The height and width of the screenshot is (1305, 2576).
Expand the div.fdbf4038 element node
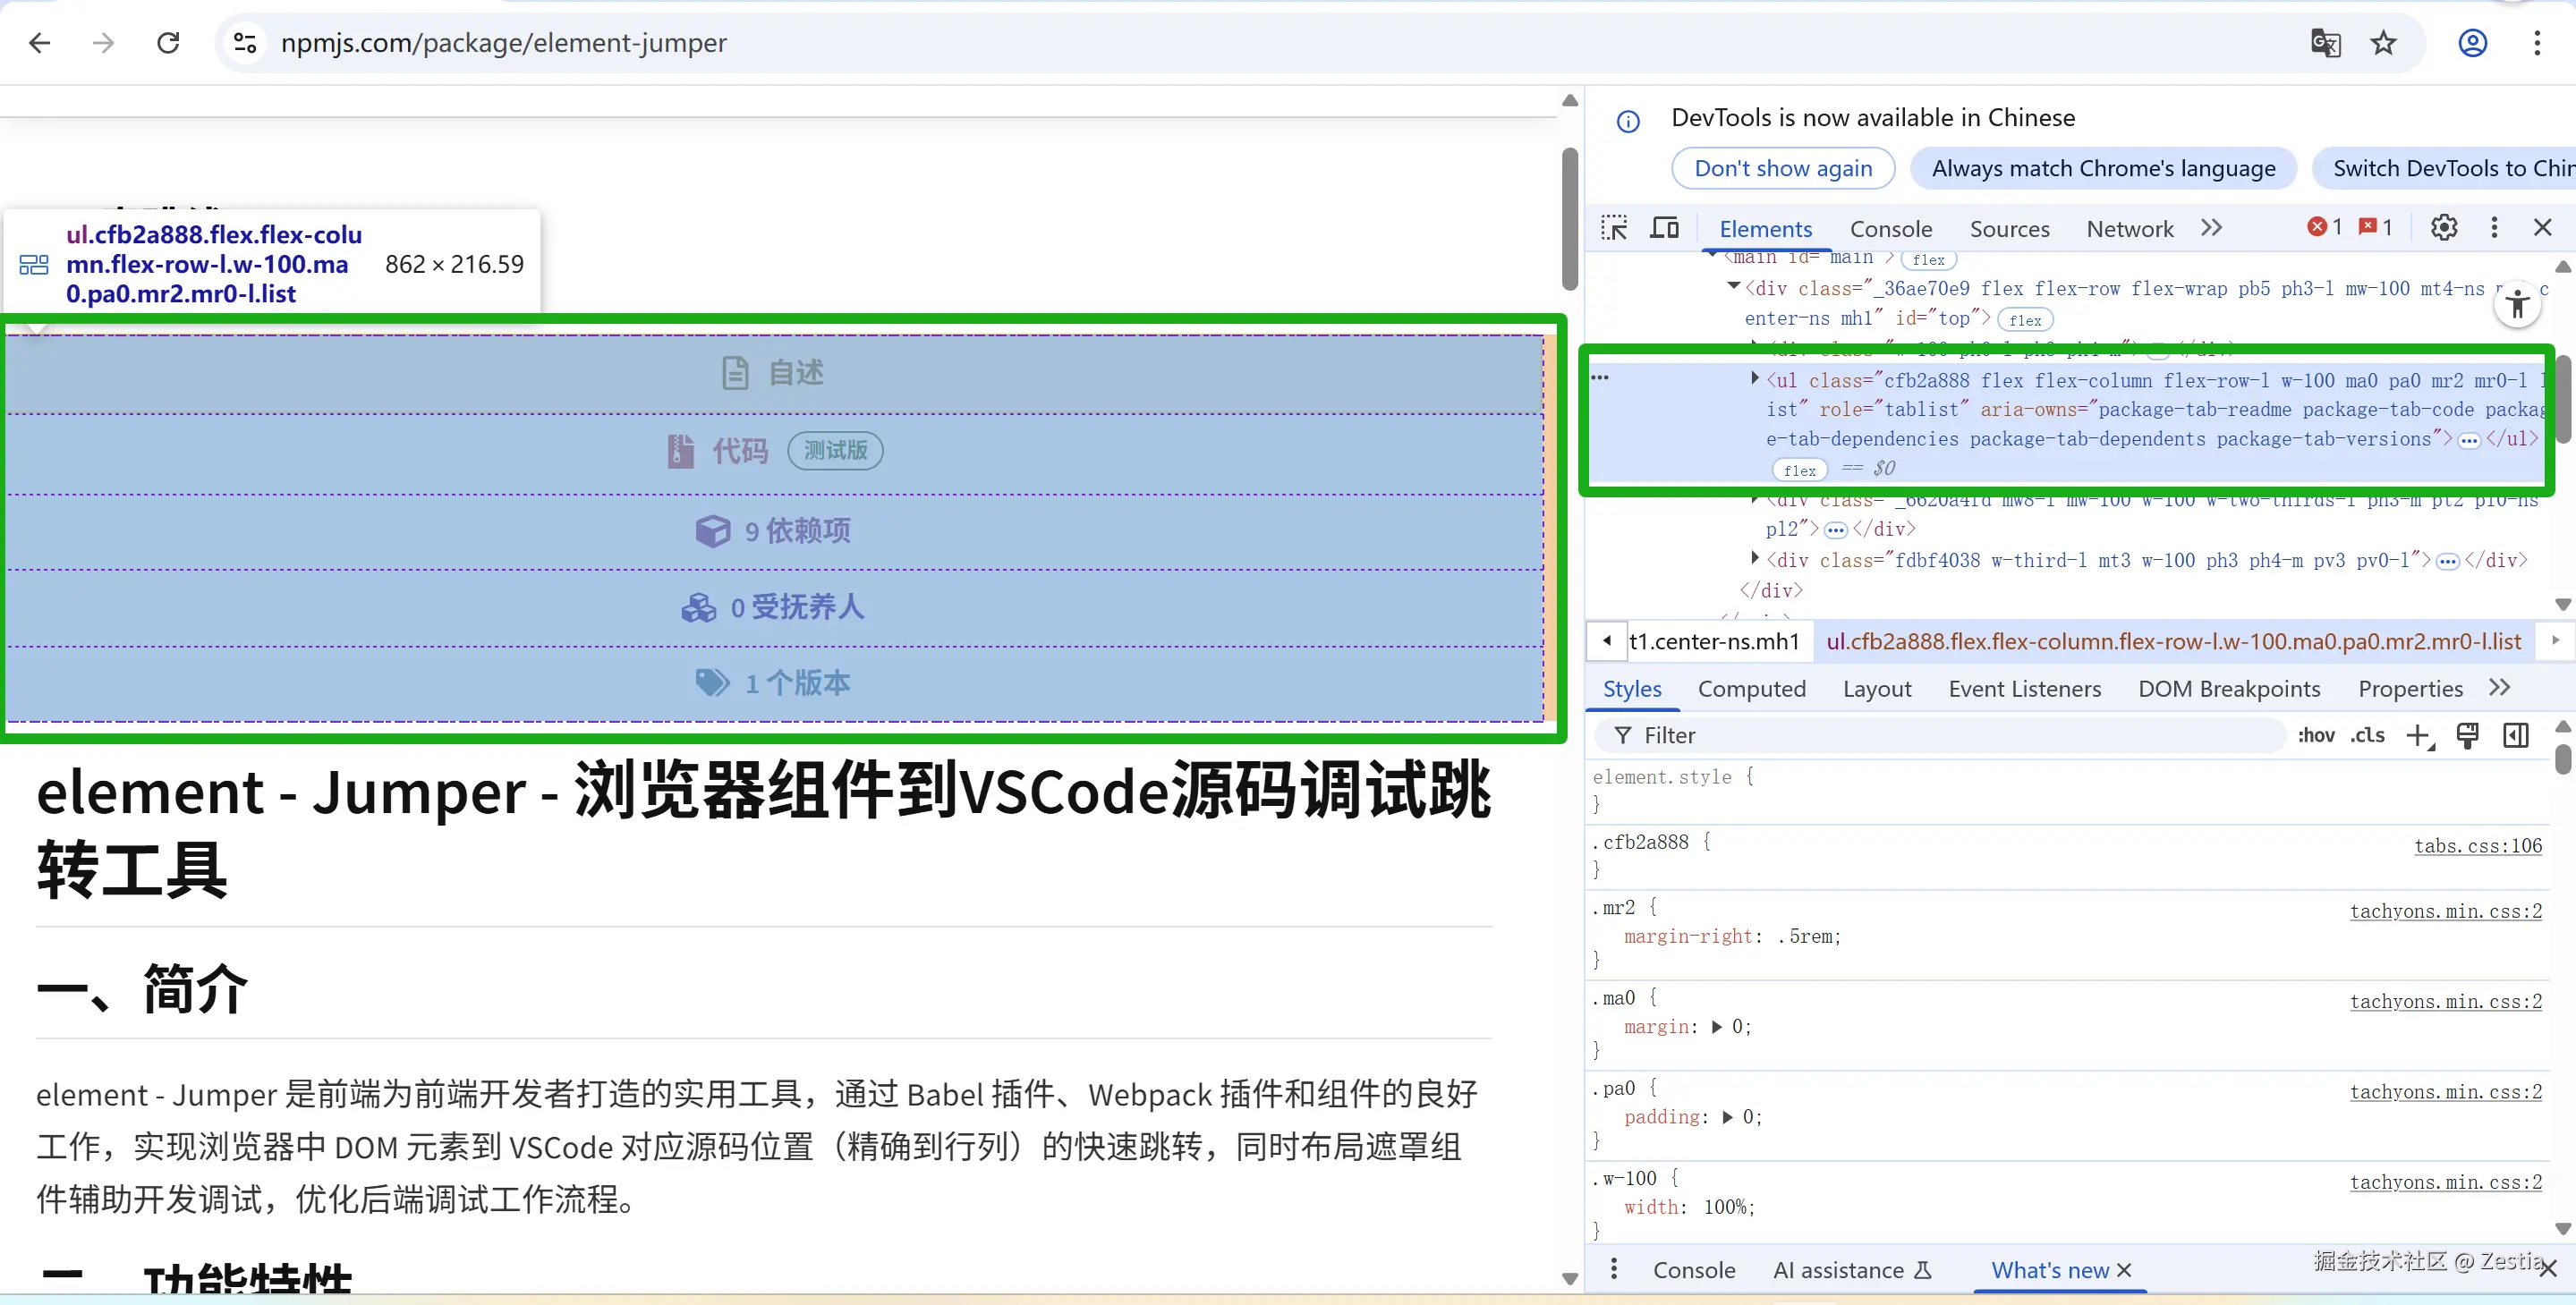[x=1755, y=559]
